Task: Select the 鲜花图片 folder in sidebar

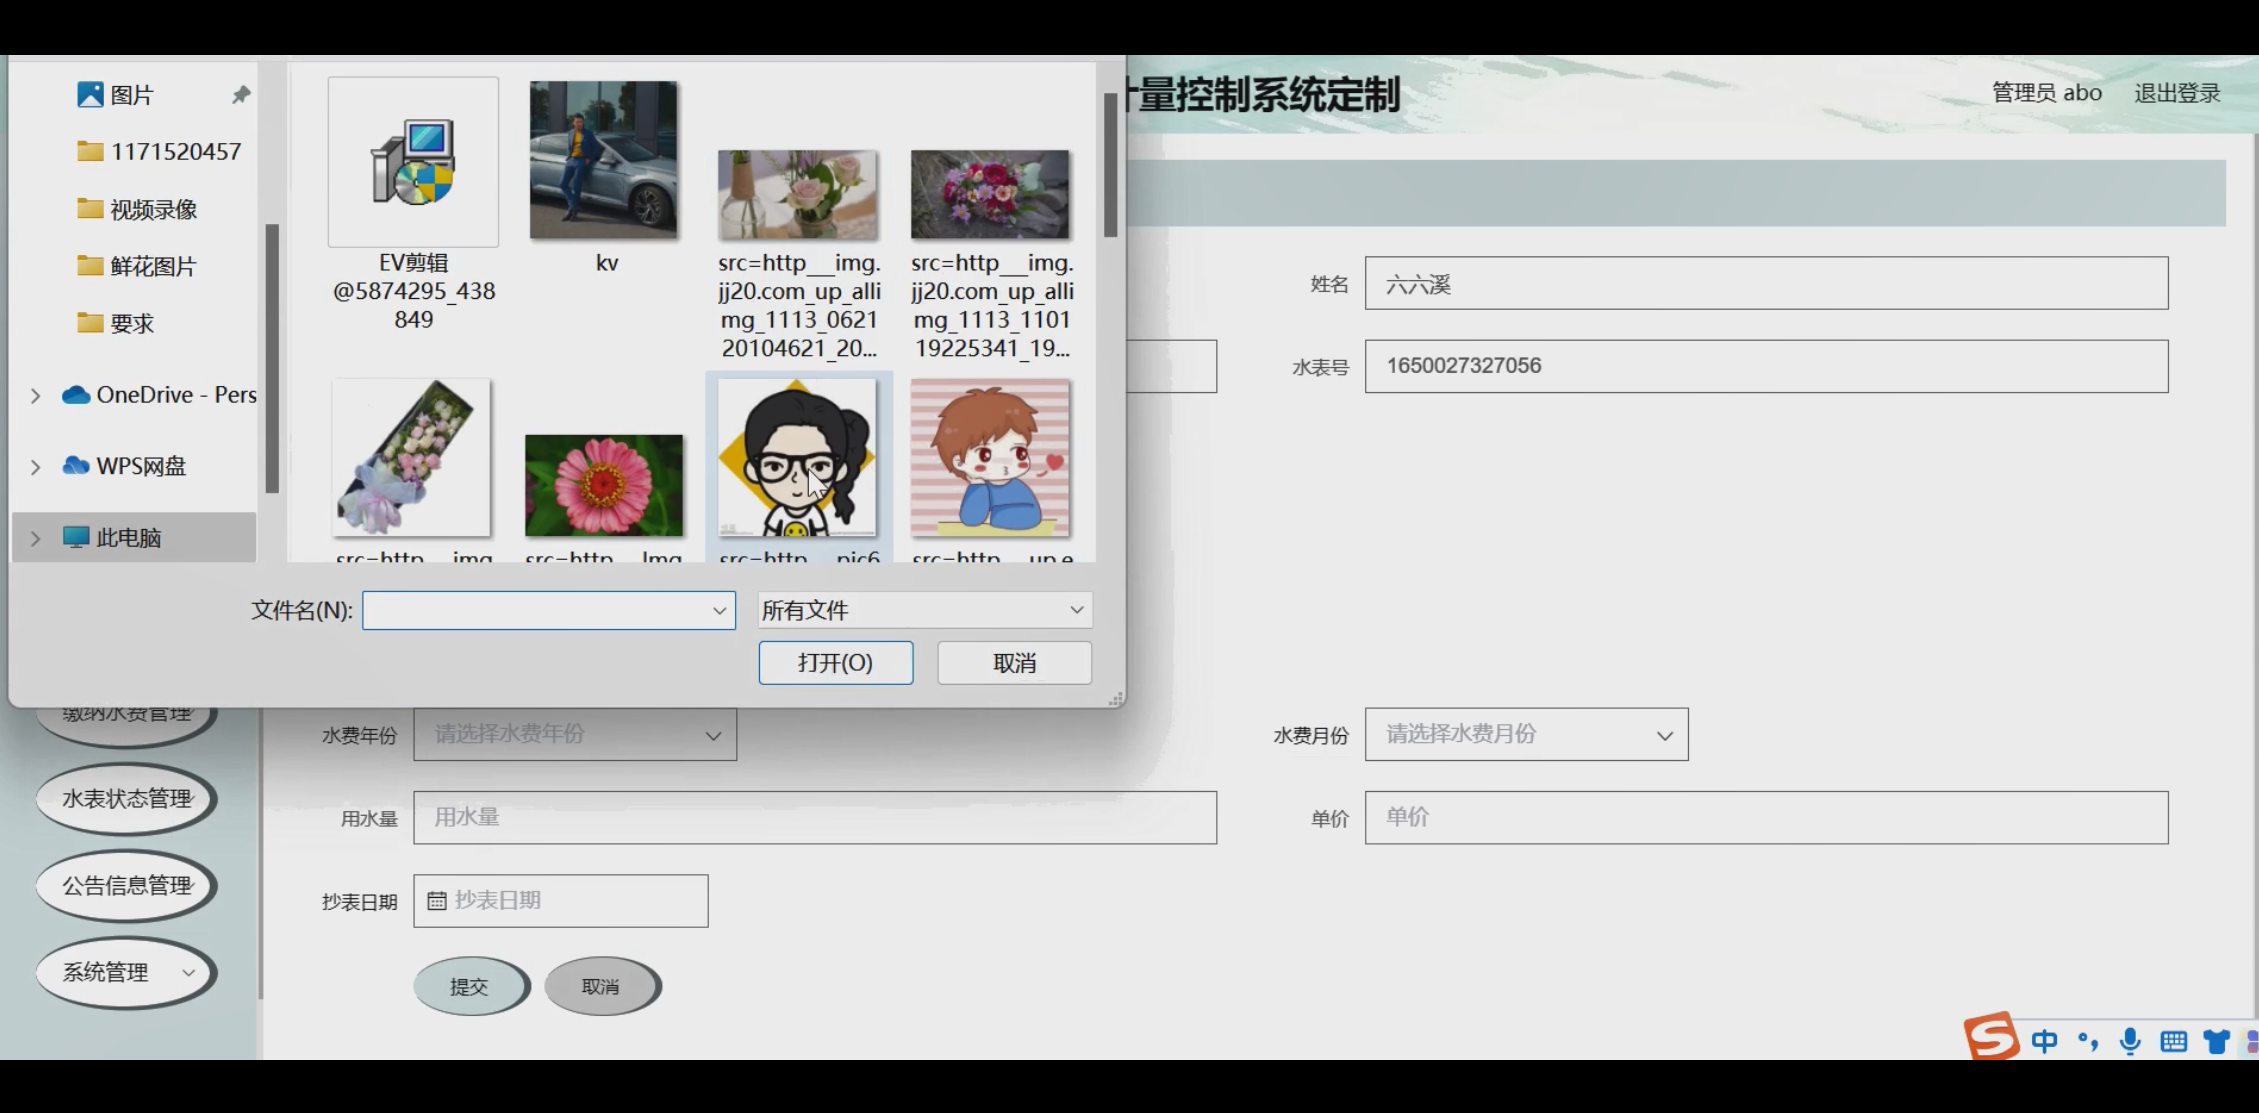Action: pos(152,267)
